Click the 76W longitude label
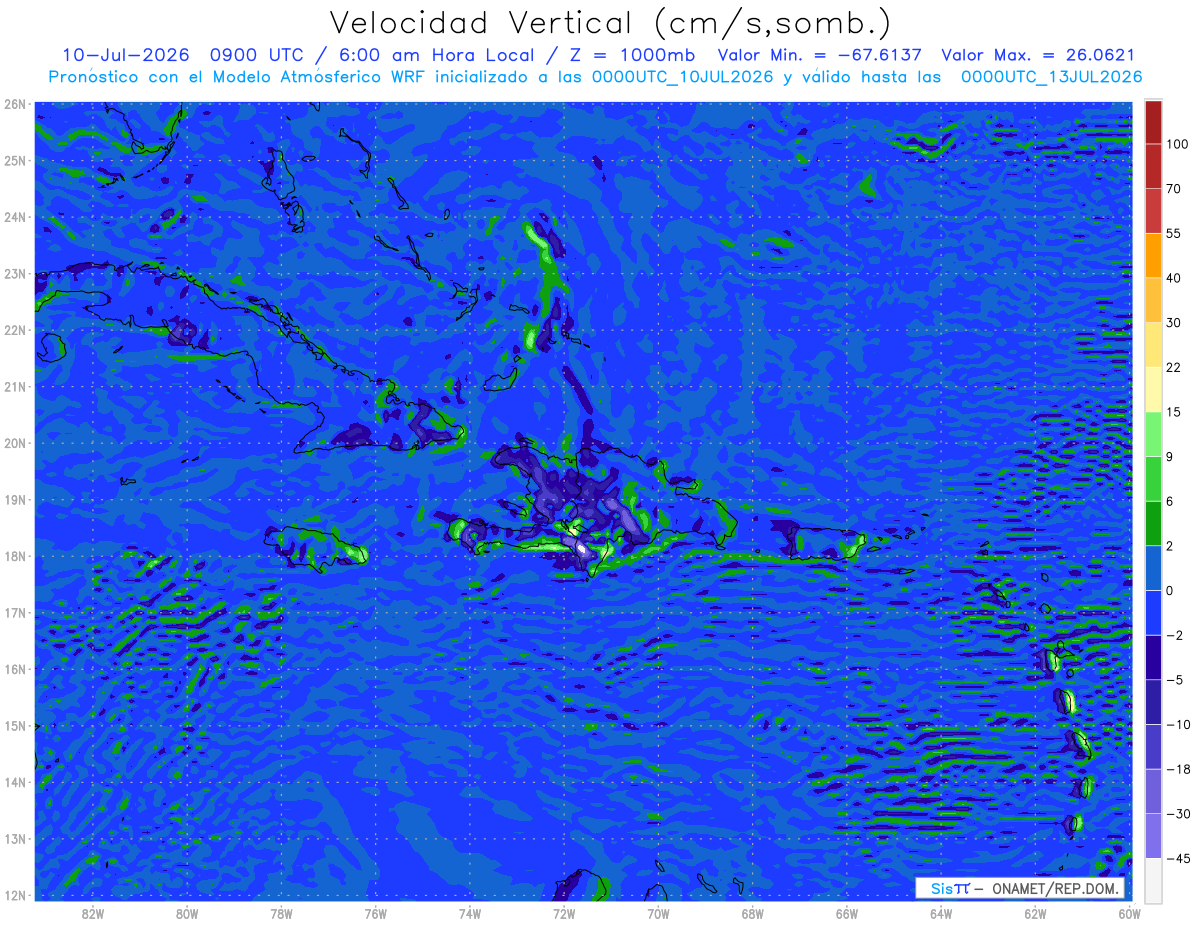 (x=375, y=913)
